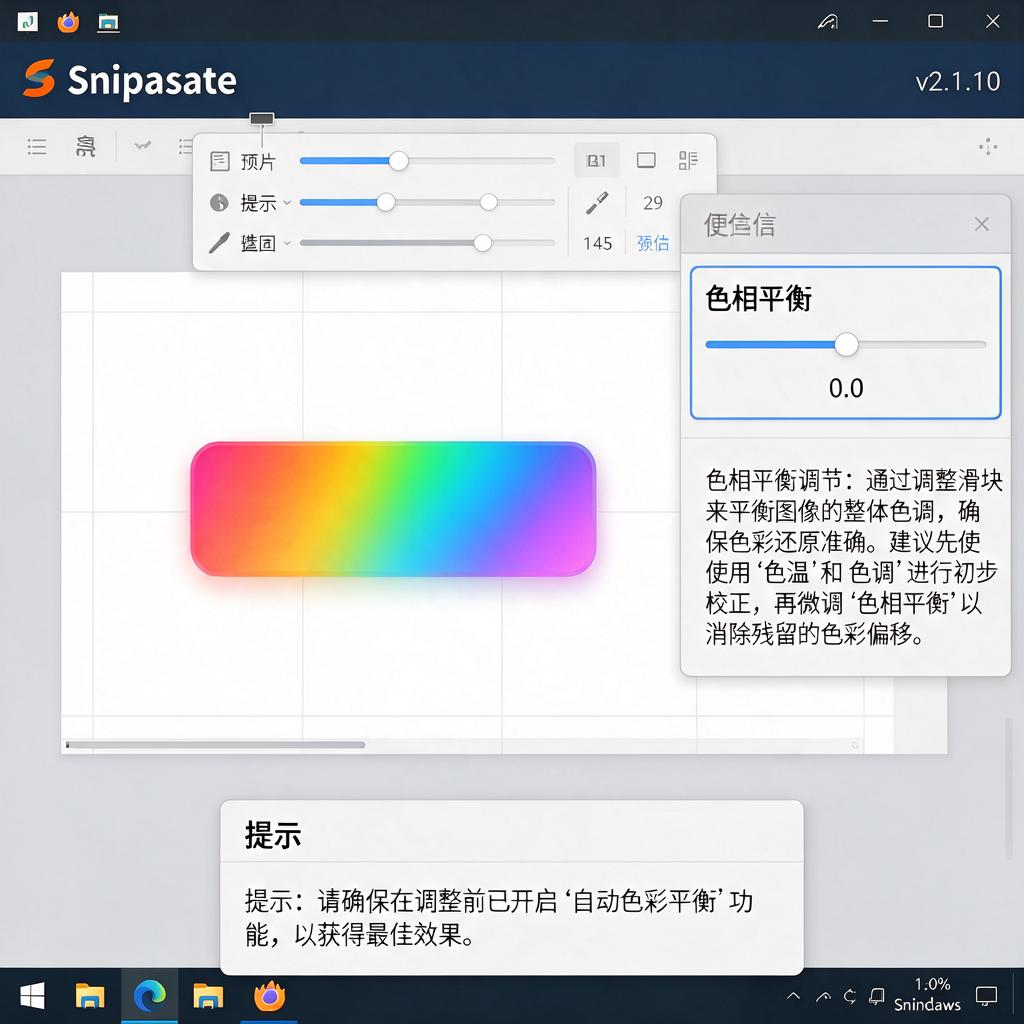Viewport: 1024px width, 1024px height.
Task: Click the left handle of 提示 range slider
Action: pos(386,202)
